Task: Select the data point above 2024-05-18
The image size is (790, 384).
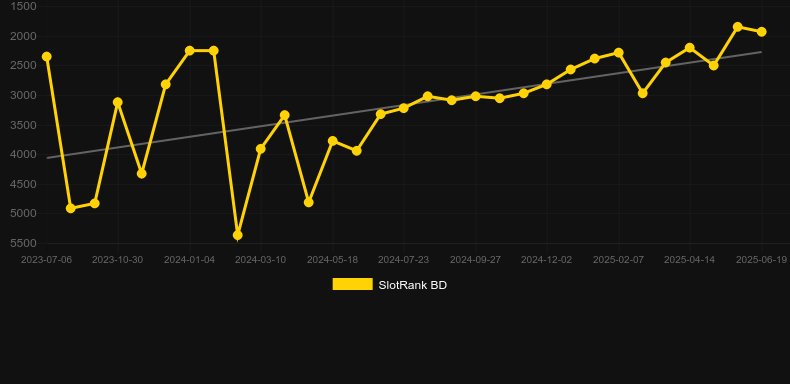Action: pyautogui.click(x=333, y=141)
